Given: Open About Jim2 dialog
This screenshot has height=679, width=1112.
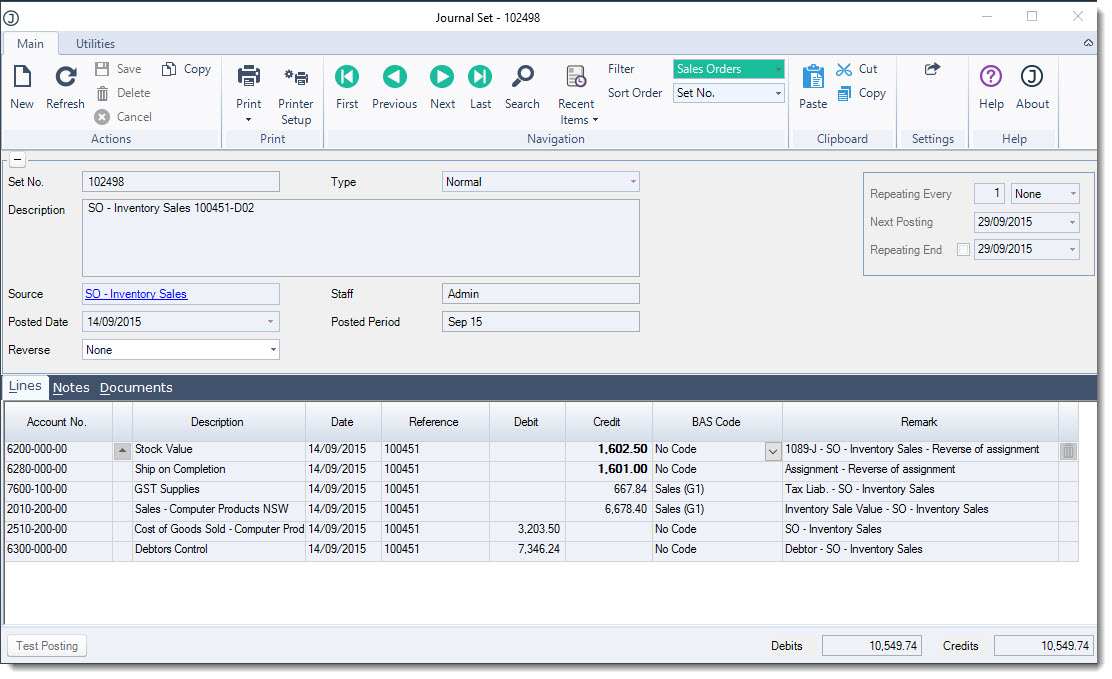Looking at the screenshot, I should (1032, 87).
